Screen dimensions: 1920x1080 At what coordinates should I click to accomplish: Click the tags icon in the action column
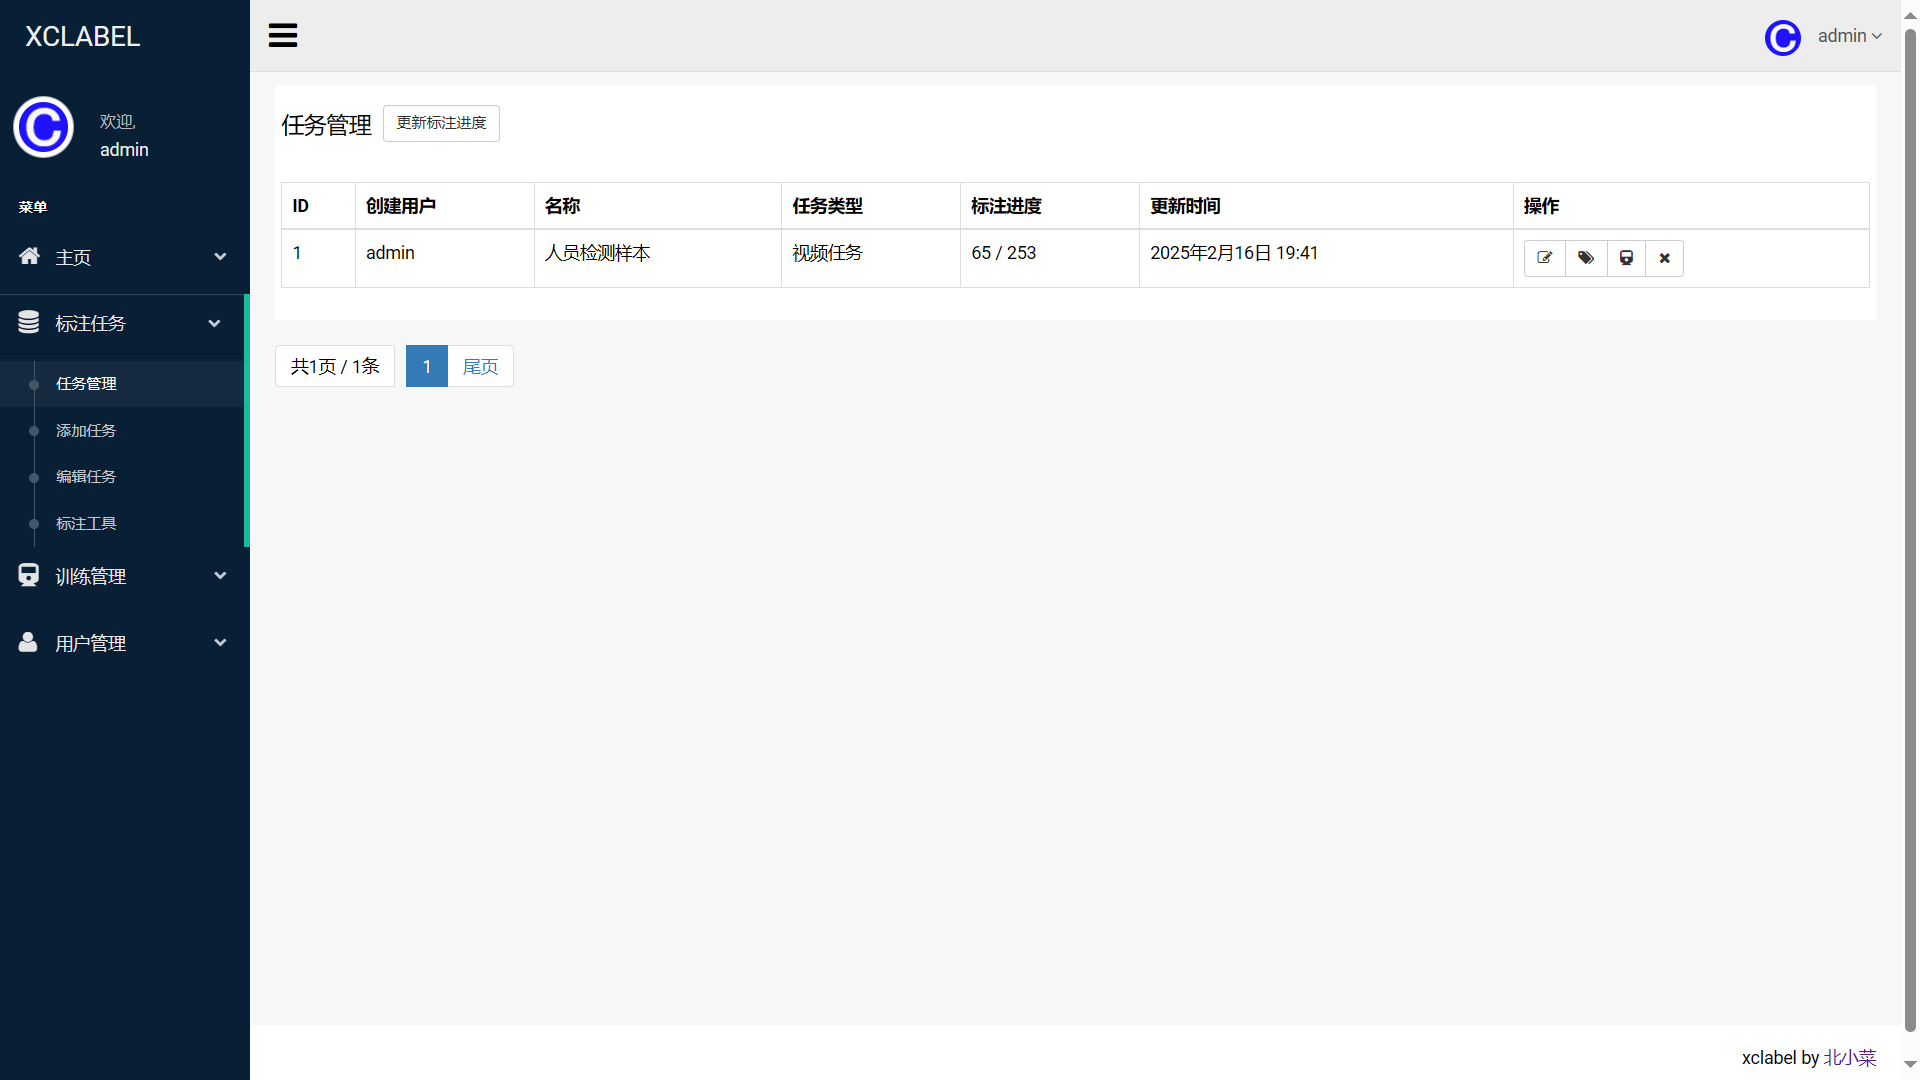coord(1586,258)
